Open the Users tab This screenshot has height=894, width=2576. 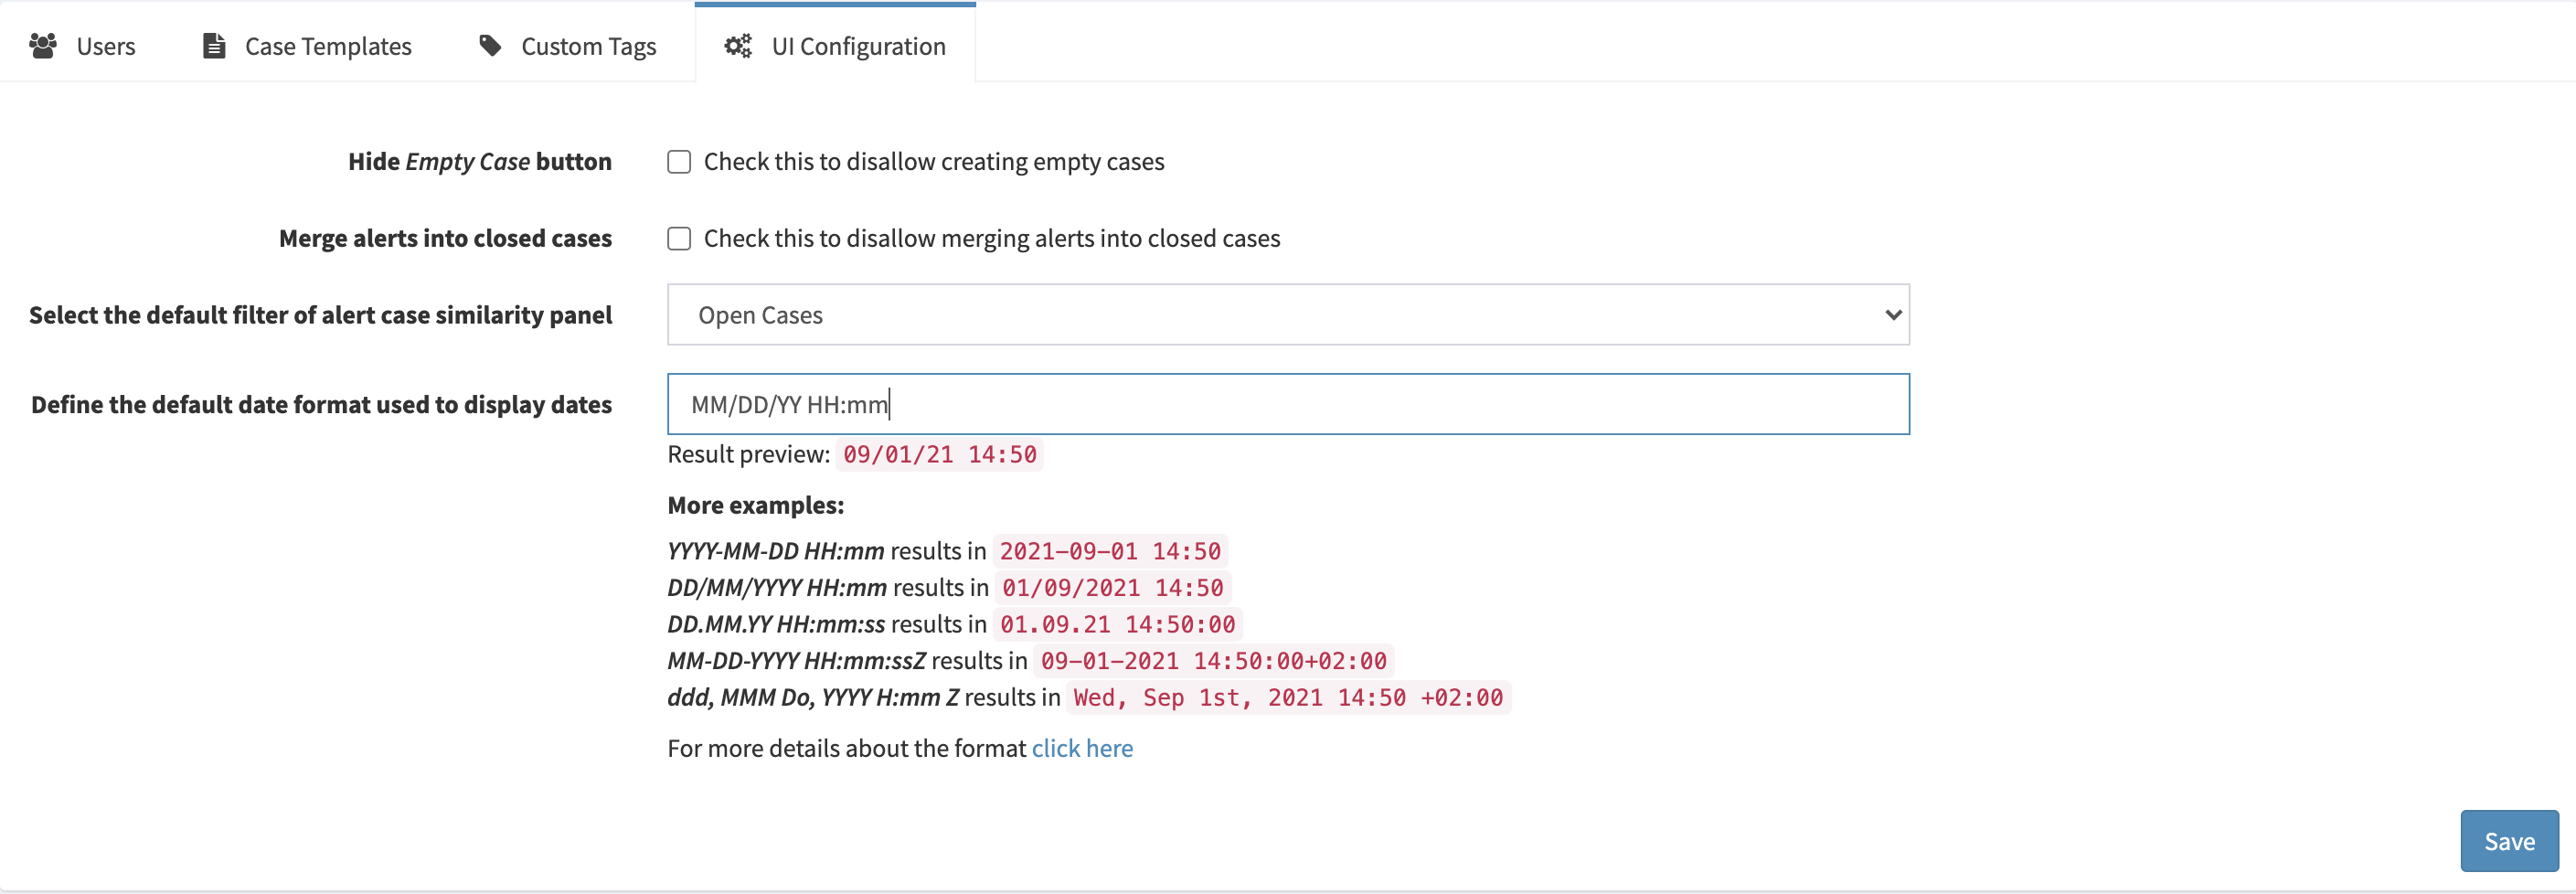tap(82, 46)
